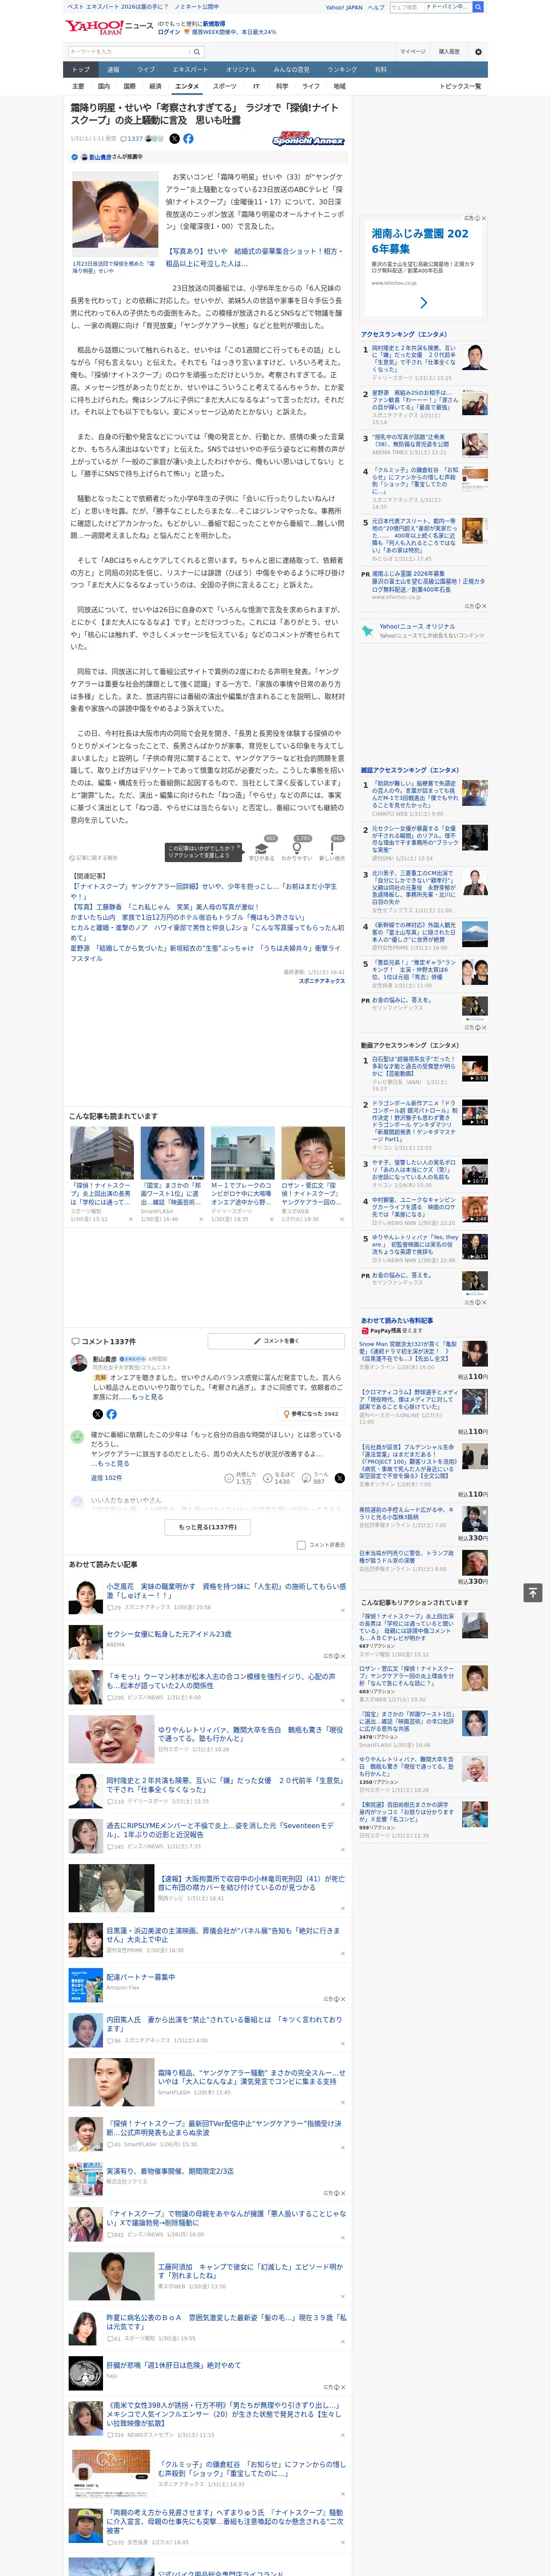Open the マイページ link
This screenshot has width=551, height=2576.
[x=413, y=51]
